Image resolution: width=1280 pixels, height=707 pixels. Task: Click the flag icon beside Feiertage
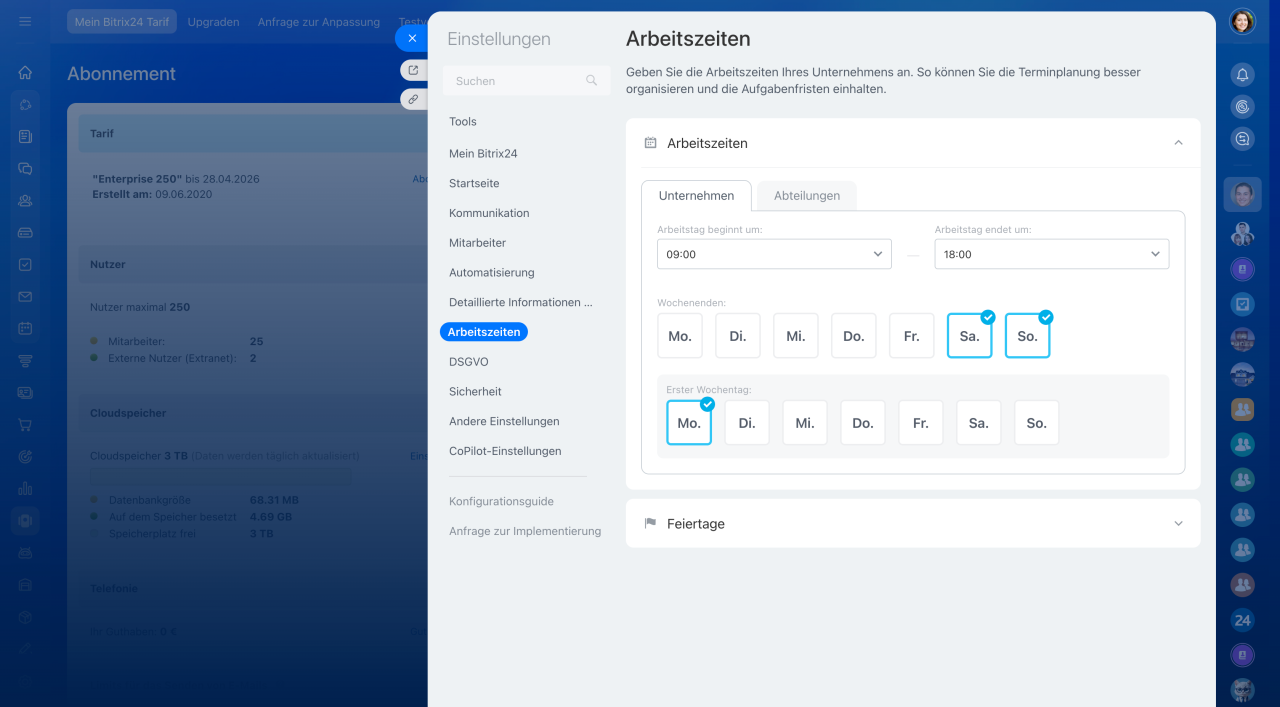pyautogui.click(x=650, y=523)
